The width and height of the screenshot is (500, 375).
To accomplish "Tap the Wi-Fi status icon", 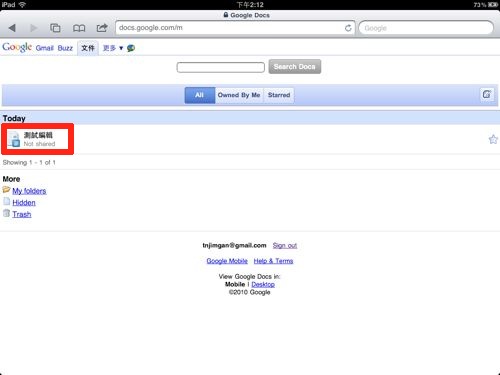I will (22, 5).
